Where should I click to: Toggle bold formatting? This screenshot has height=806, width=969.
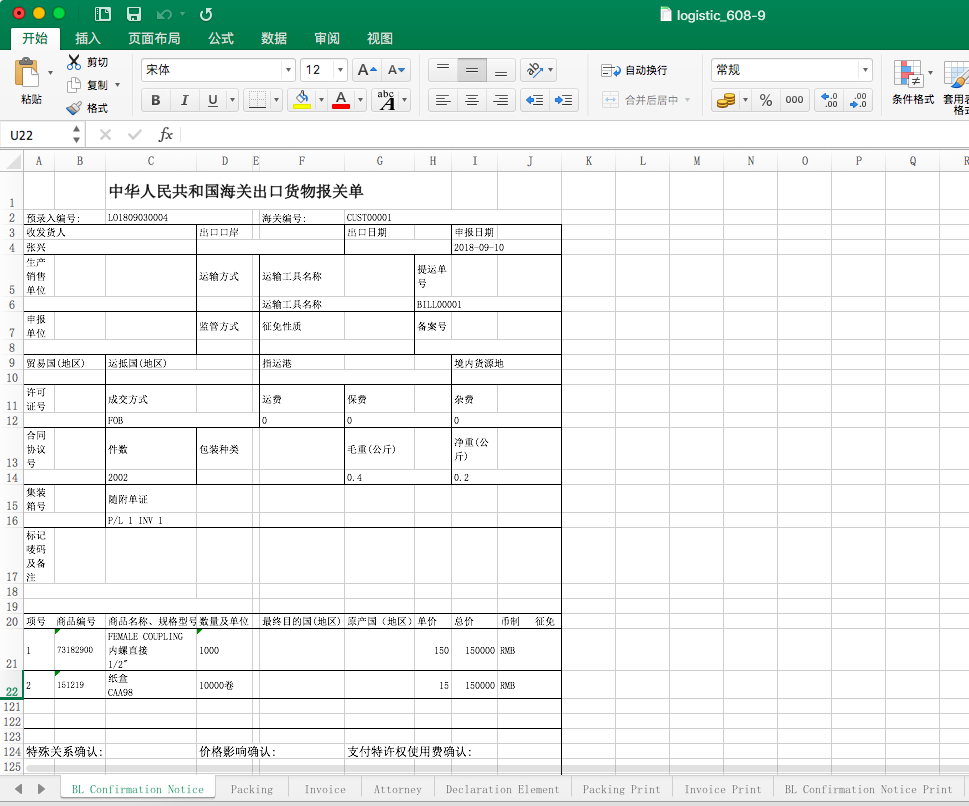pyautogui.click(x=155, y=100)
